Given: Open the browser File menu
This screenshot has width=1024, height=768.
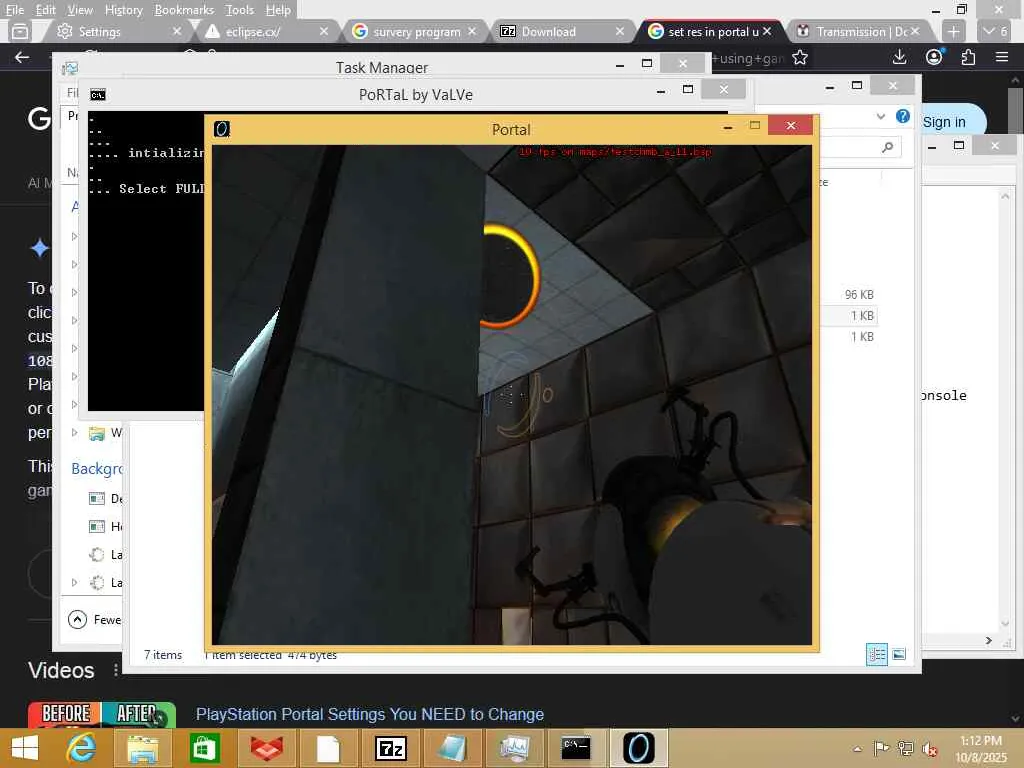Looking at the screenshot, I should coord(14,10).
